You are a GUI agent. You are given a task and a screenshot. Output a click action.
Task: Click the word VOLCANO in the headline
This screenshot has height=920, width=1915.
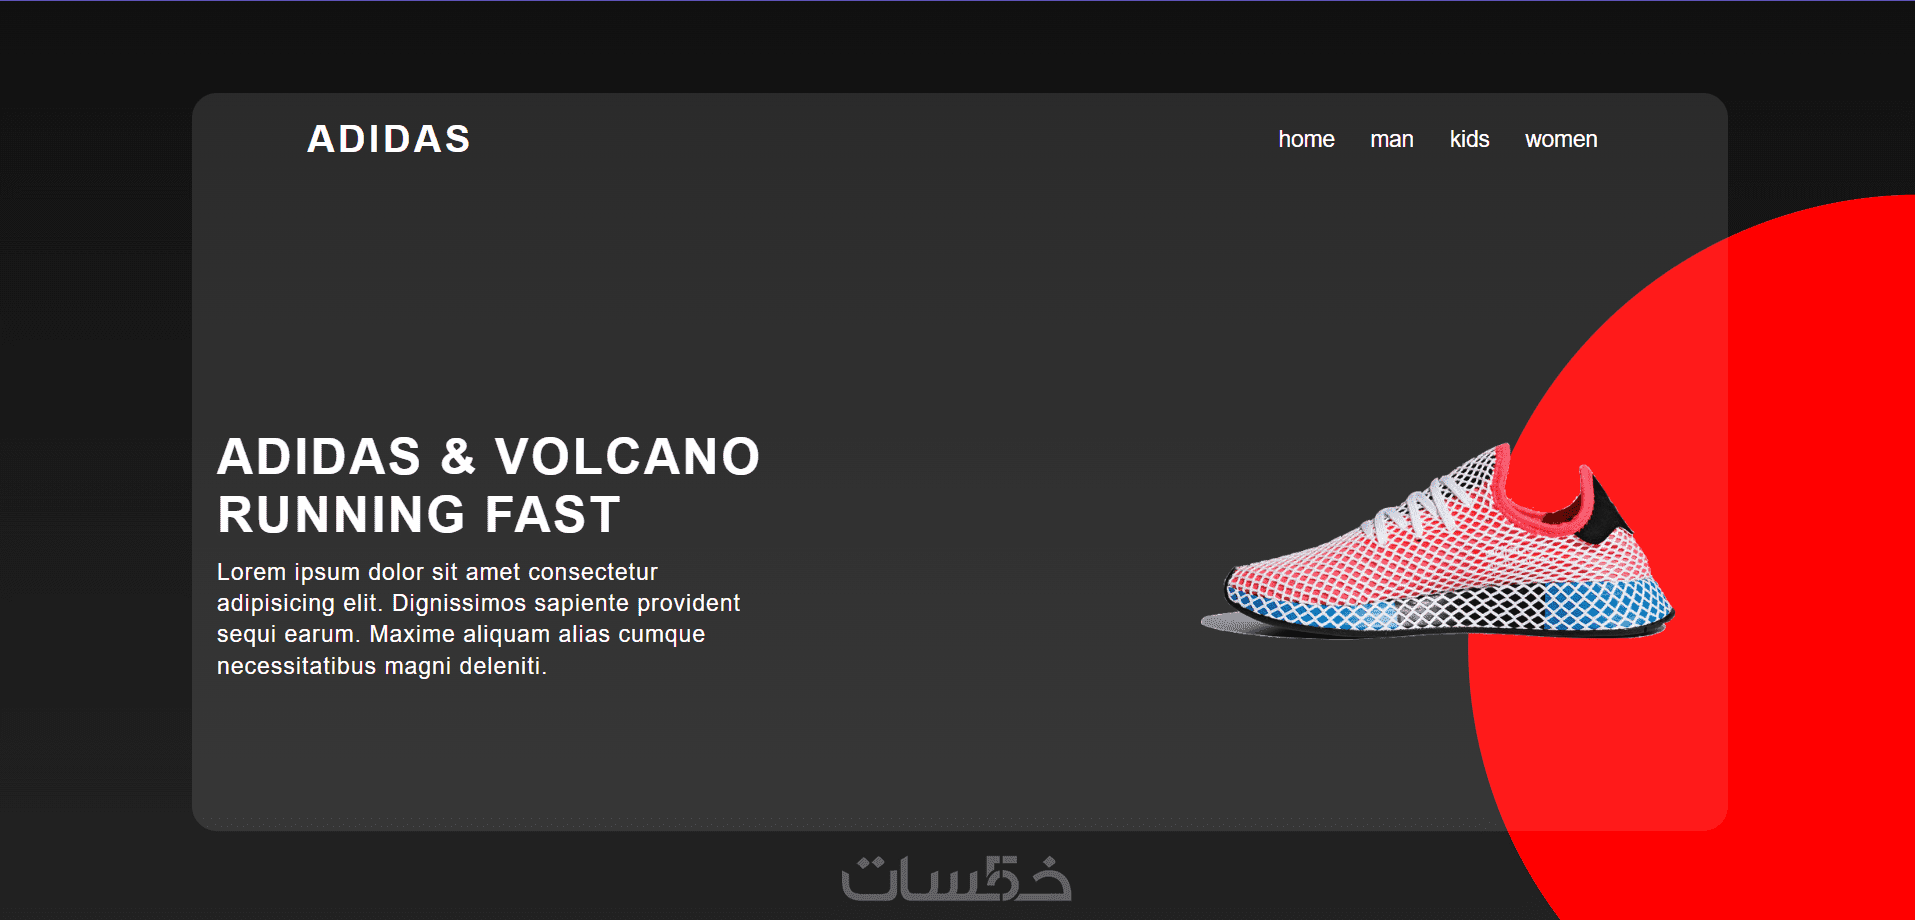click(x=627, y=457)
